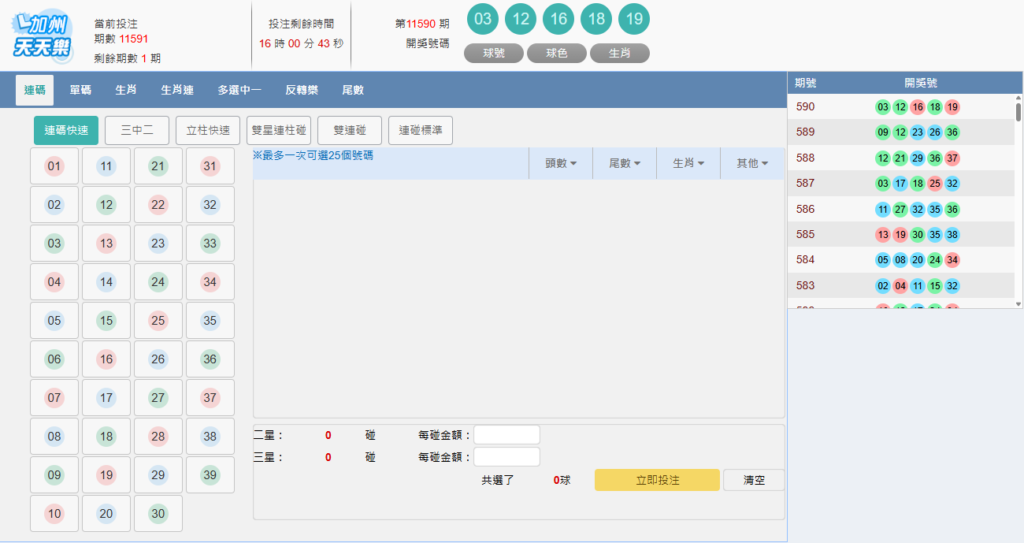Switch to the 單碼 tab

coord(81,90)
